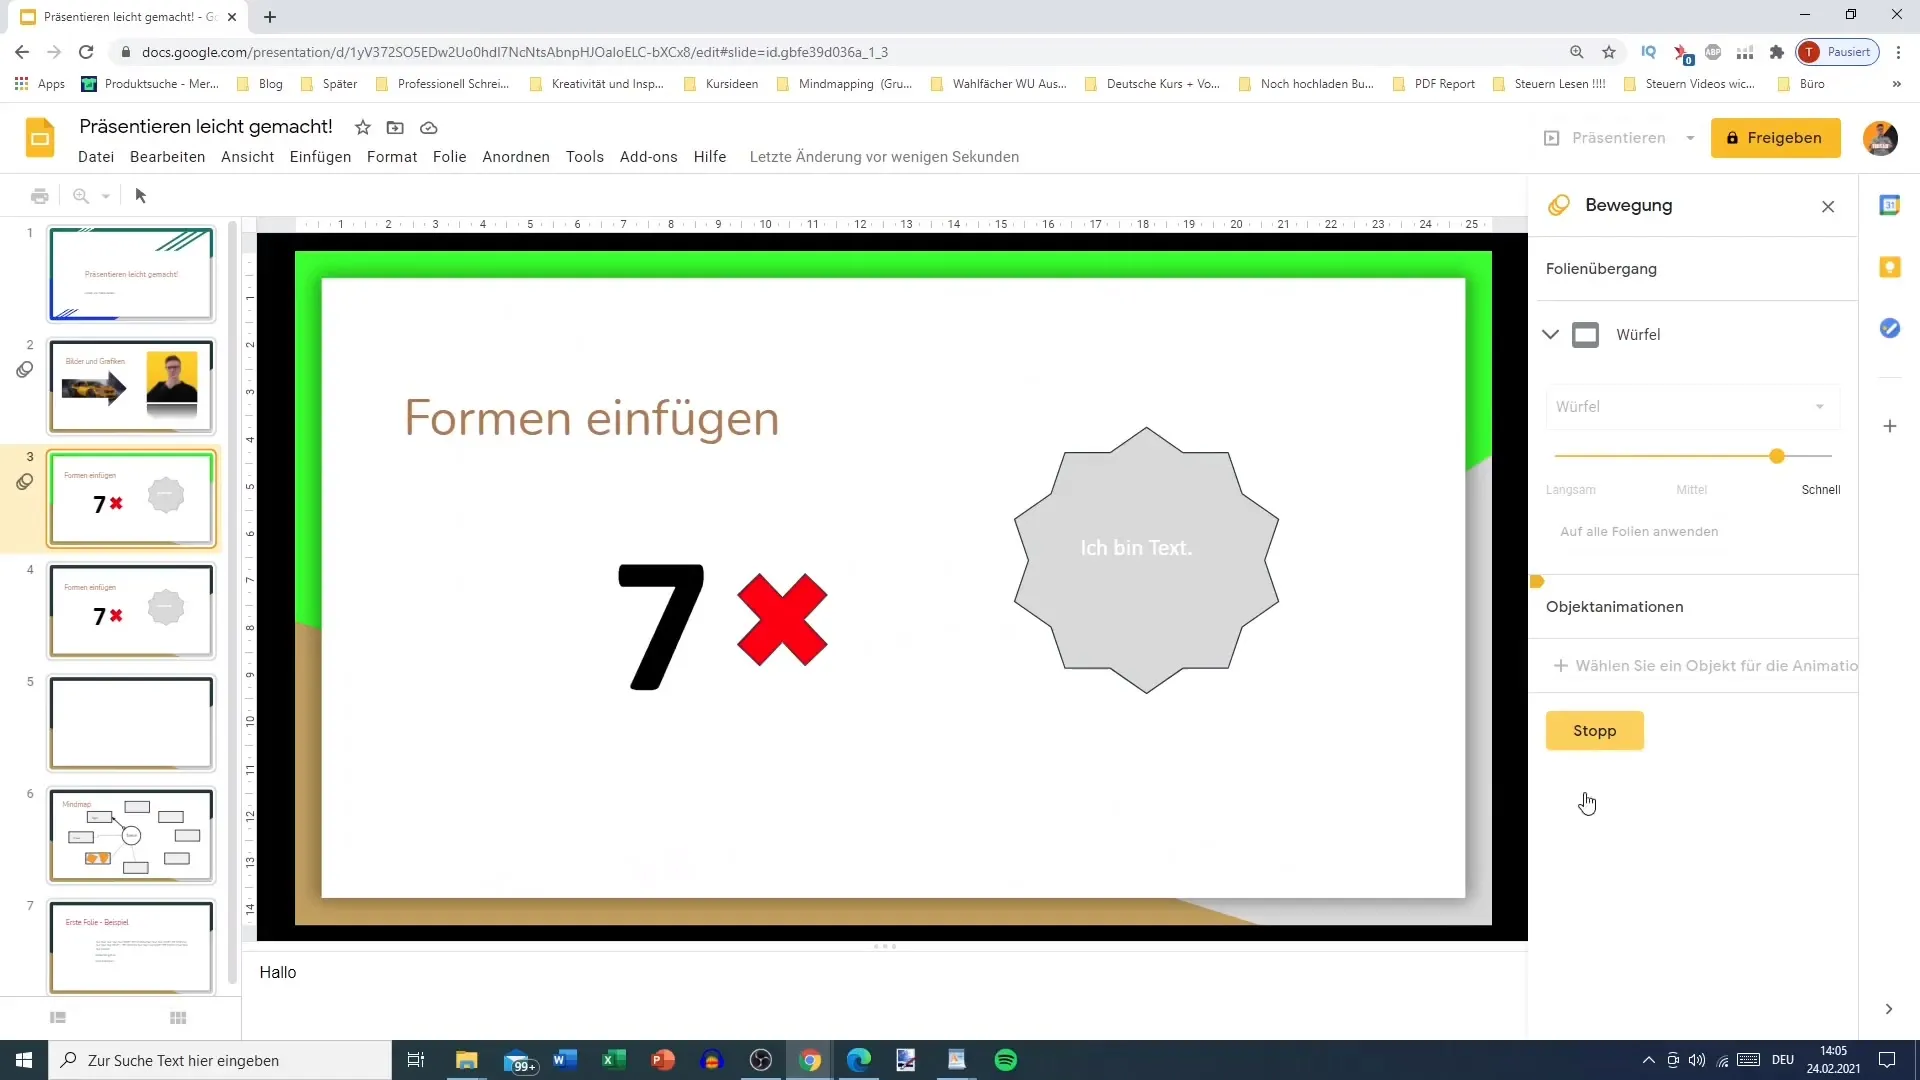Open the Pausiert profile chip

click(x=1838, y=52)
